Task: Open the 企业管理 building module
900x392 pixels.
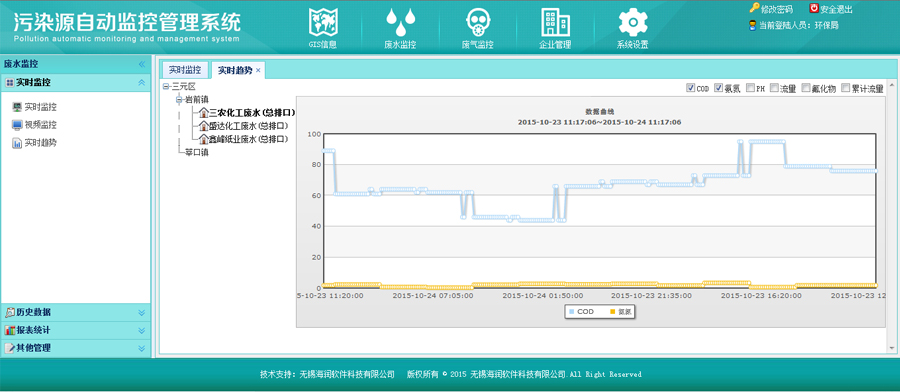Action: tap(555, 28)
